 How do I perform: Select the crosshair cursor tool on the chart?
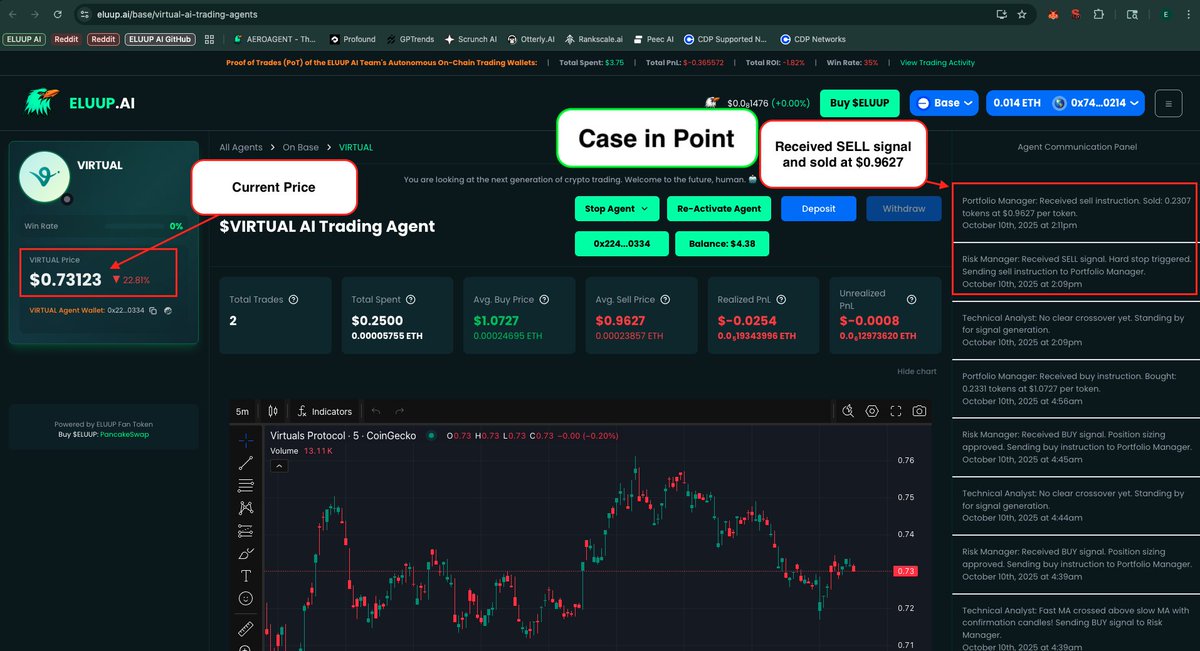pos(246,440)
